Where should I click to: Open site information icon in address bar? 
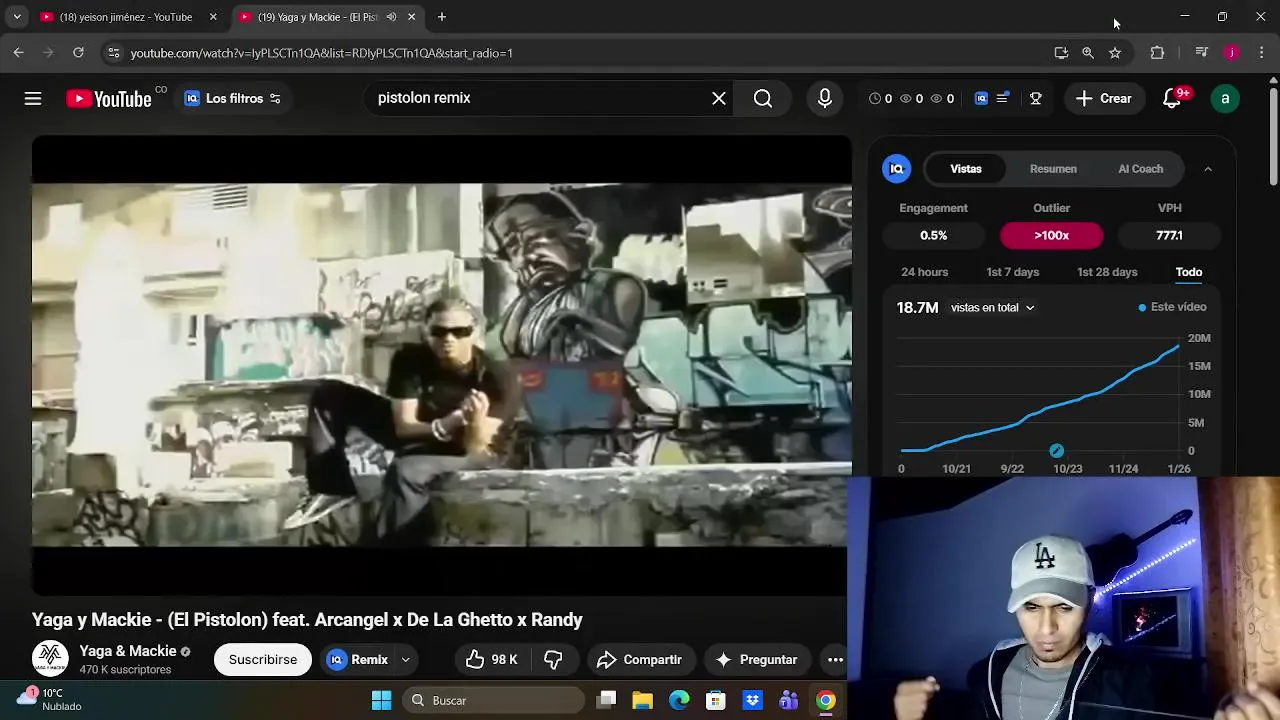click(x=113, y=53)
